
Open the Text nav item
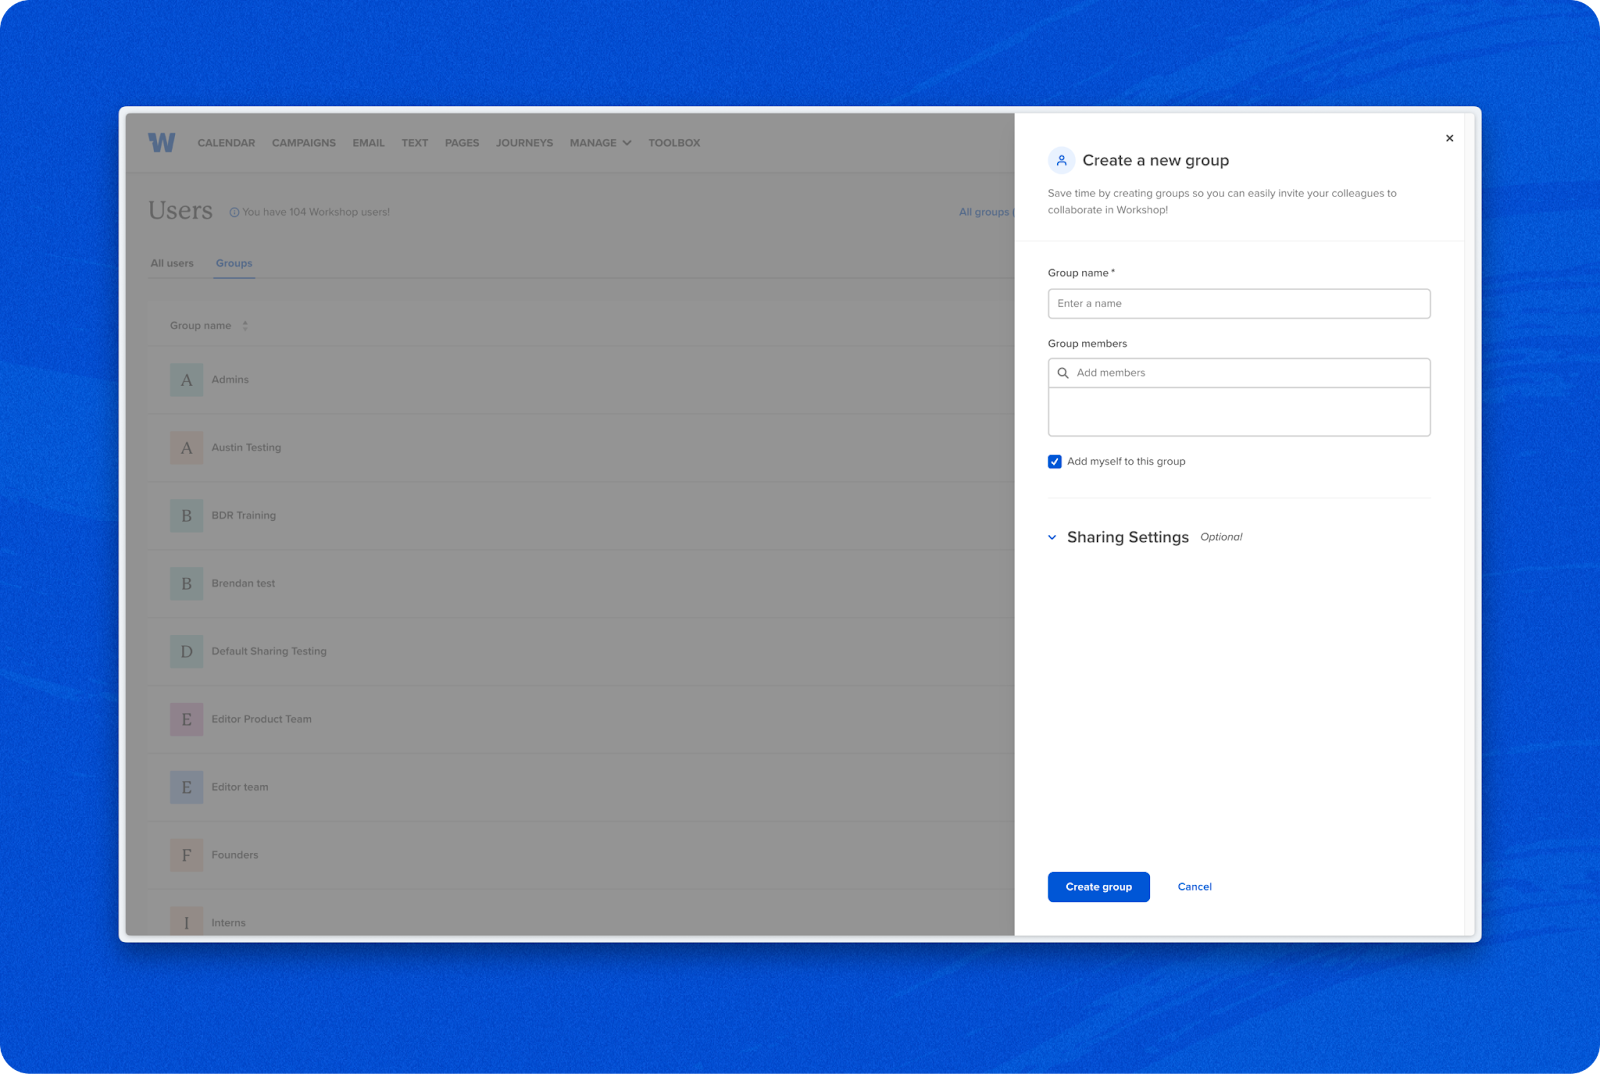pos(415,143)
